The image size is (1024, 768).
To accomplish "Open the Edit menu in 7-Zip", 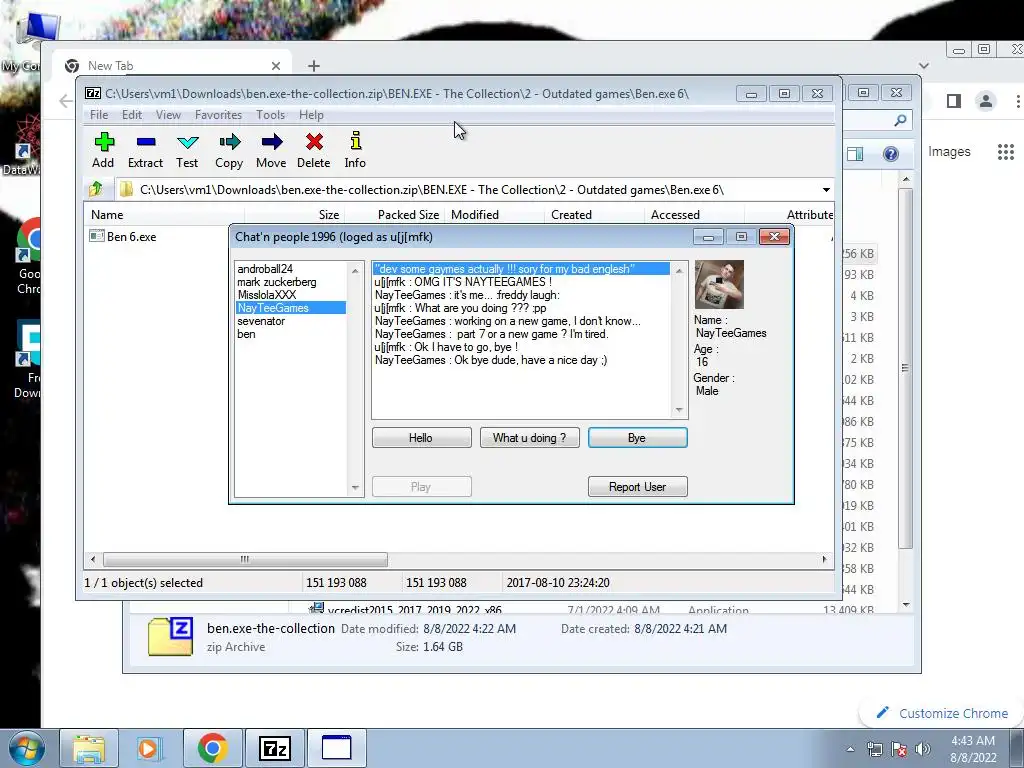I will (x=131, y=115).
